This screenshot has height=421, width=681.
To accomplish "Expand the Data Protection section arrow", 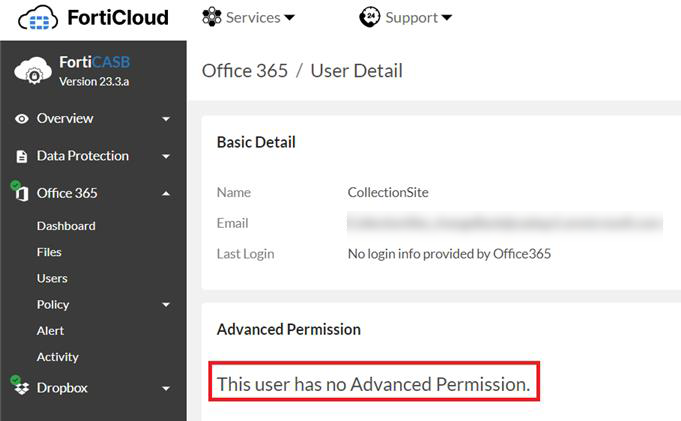I will click(166, 157).
